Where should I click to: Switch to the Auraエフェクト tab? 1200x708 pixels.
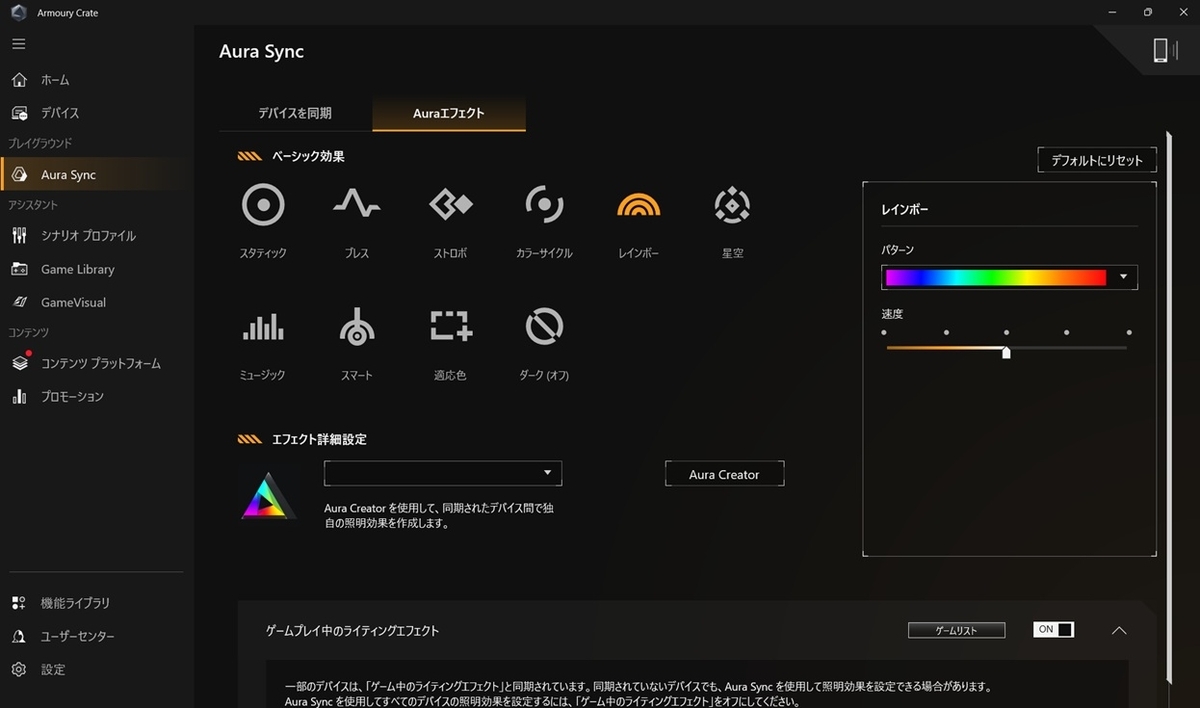tap(449, 114)
